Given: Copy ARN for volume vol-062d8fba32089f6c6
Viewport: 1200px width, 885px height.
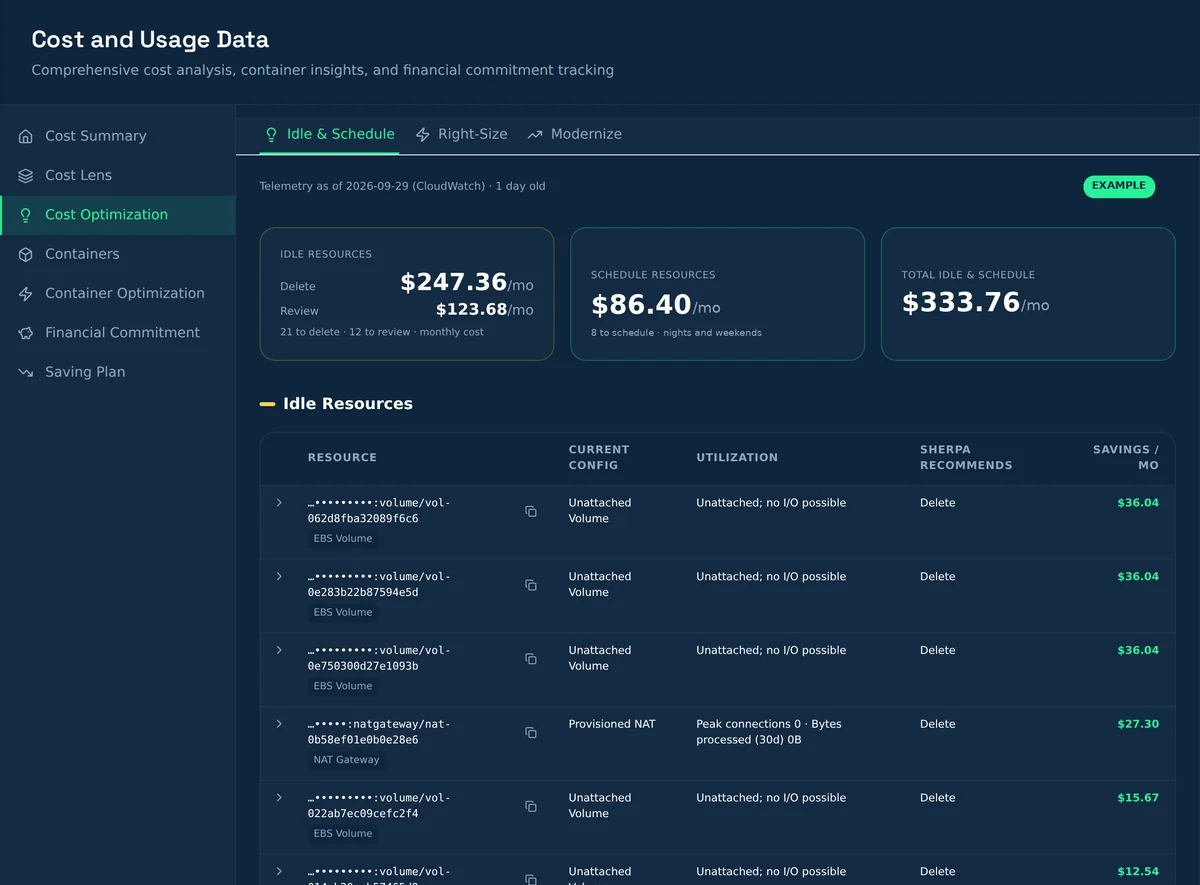Looking at the screenshot, I should (531, 511).
